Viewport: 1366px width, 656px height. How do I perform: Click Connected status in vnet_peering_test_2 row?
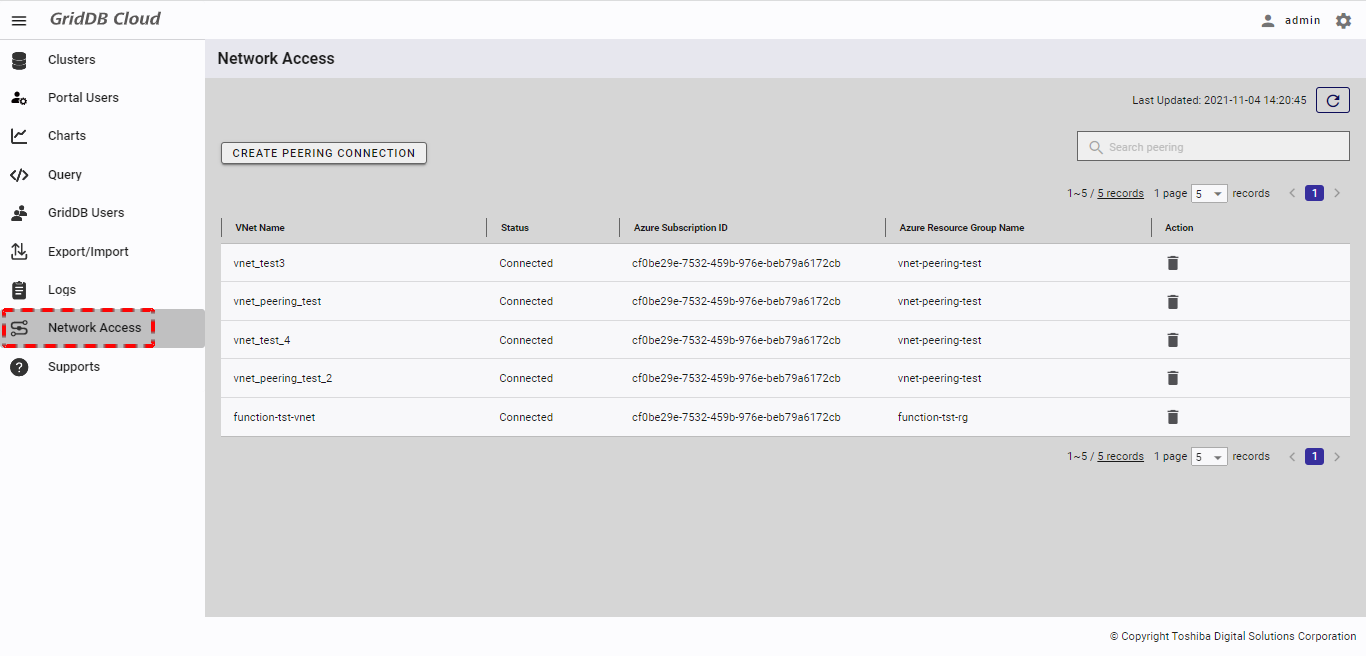point(526,378)
